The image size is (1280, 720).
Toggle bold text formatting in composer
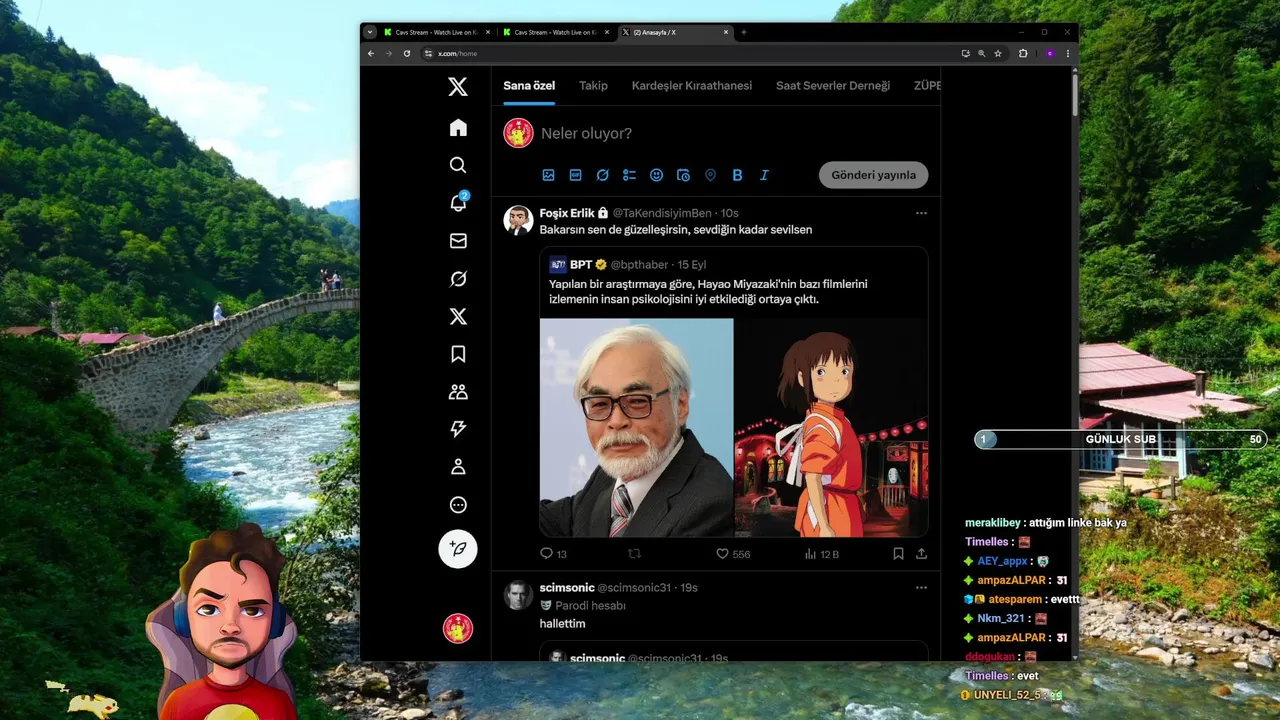(737, 175)
